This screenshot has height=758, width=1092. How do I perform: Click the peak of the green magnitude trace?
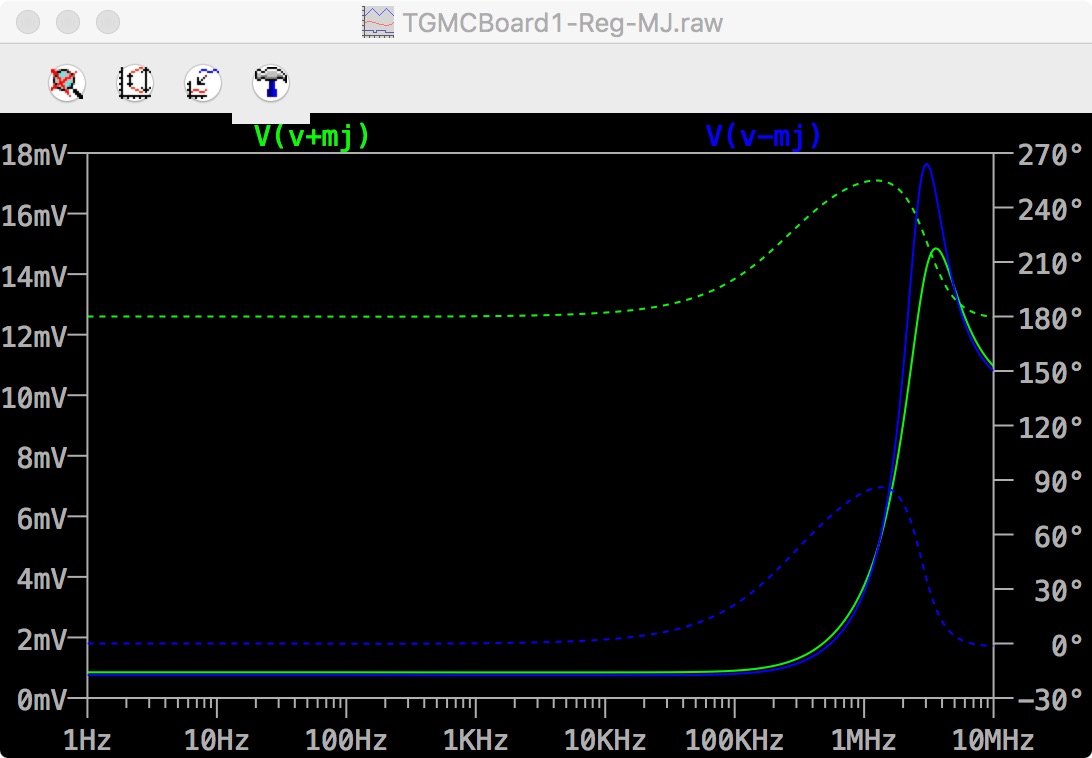point(935,249)
